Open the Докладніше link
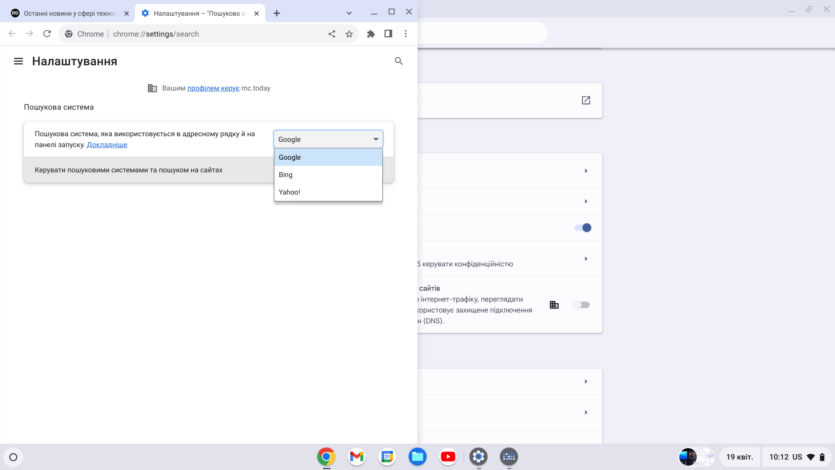Screen dimensions: 835x470 pos(107,145)
